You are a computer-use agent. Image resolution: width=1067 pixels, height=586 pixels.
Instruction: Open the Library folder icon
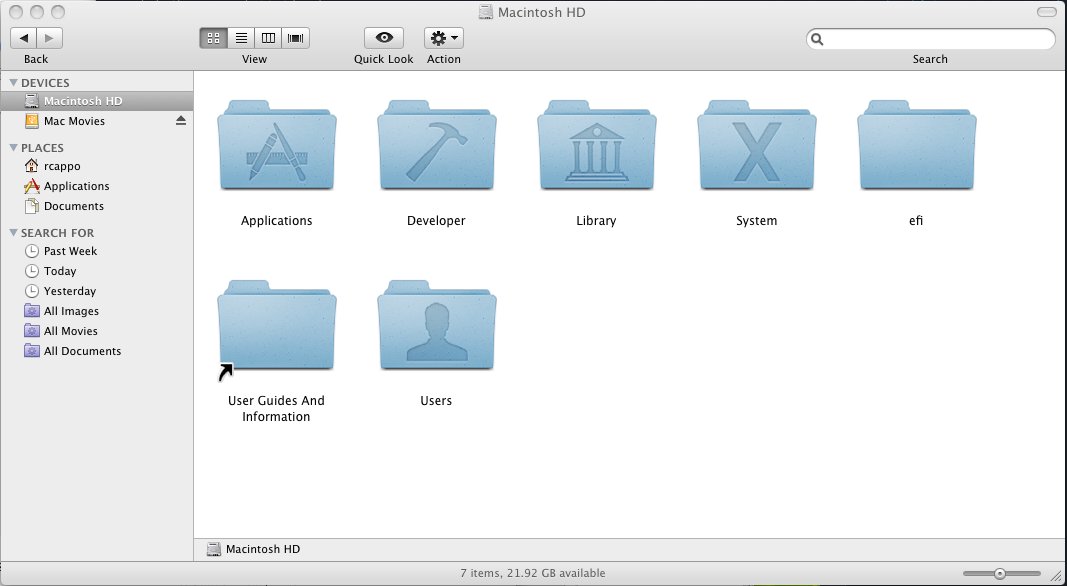596,145
